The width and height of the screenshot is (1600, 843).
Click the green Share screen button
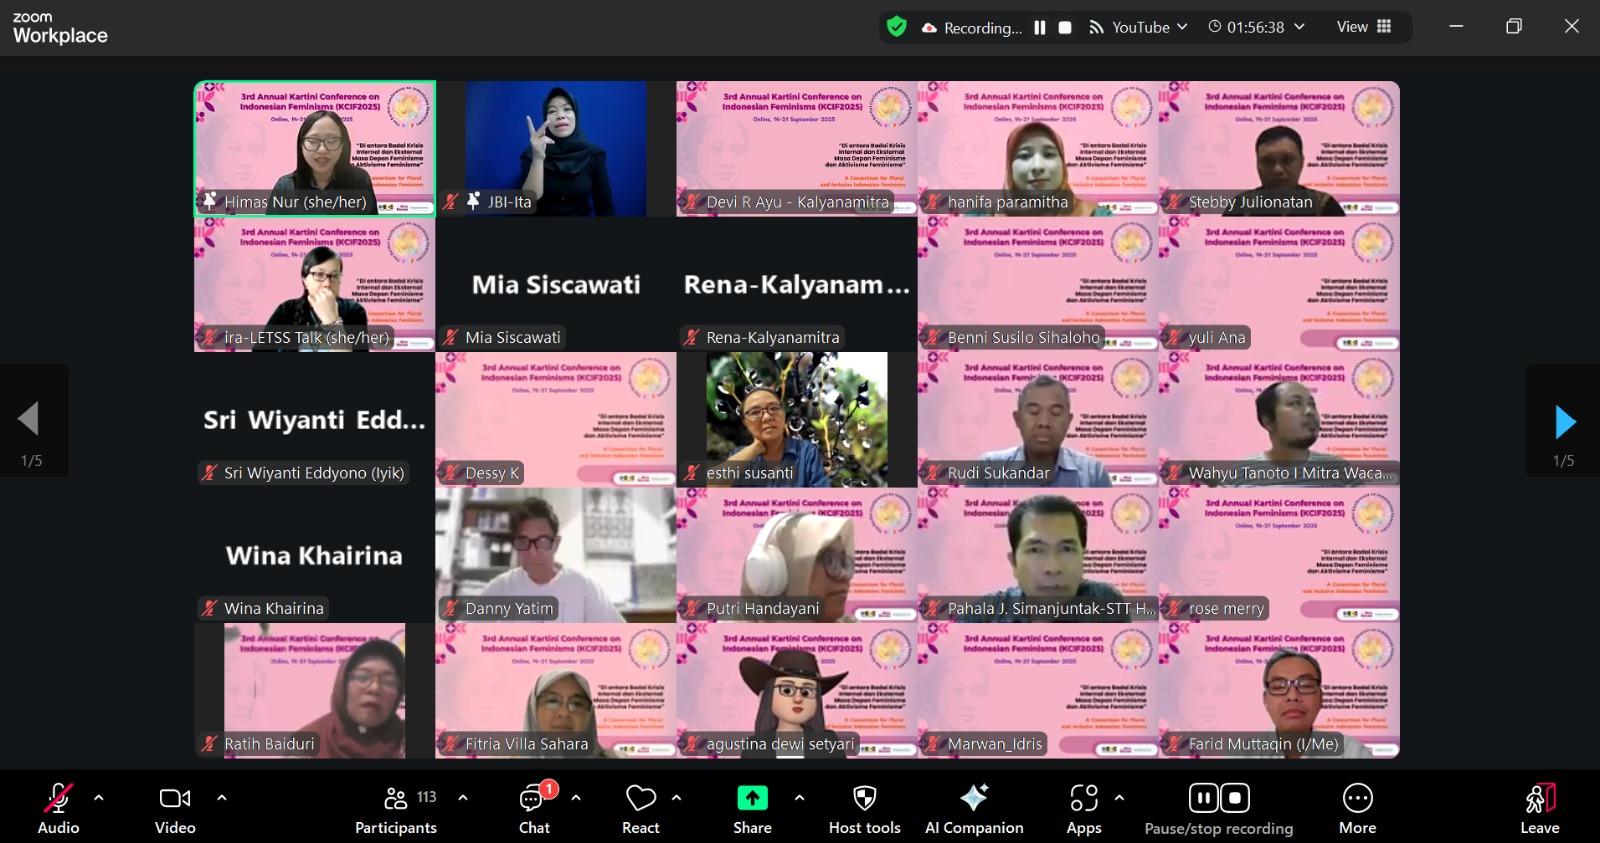pyautogui.click(x=752, y=798)
